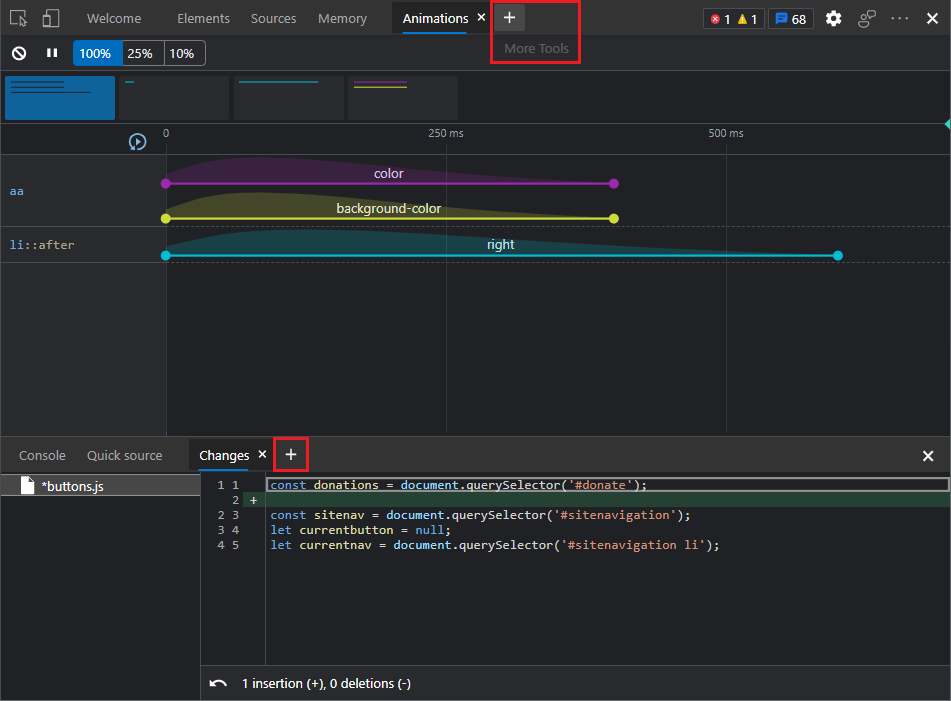Show the 68 issues counter
The height and width of the screenshot is (701, 951).
coord(790,18)
